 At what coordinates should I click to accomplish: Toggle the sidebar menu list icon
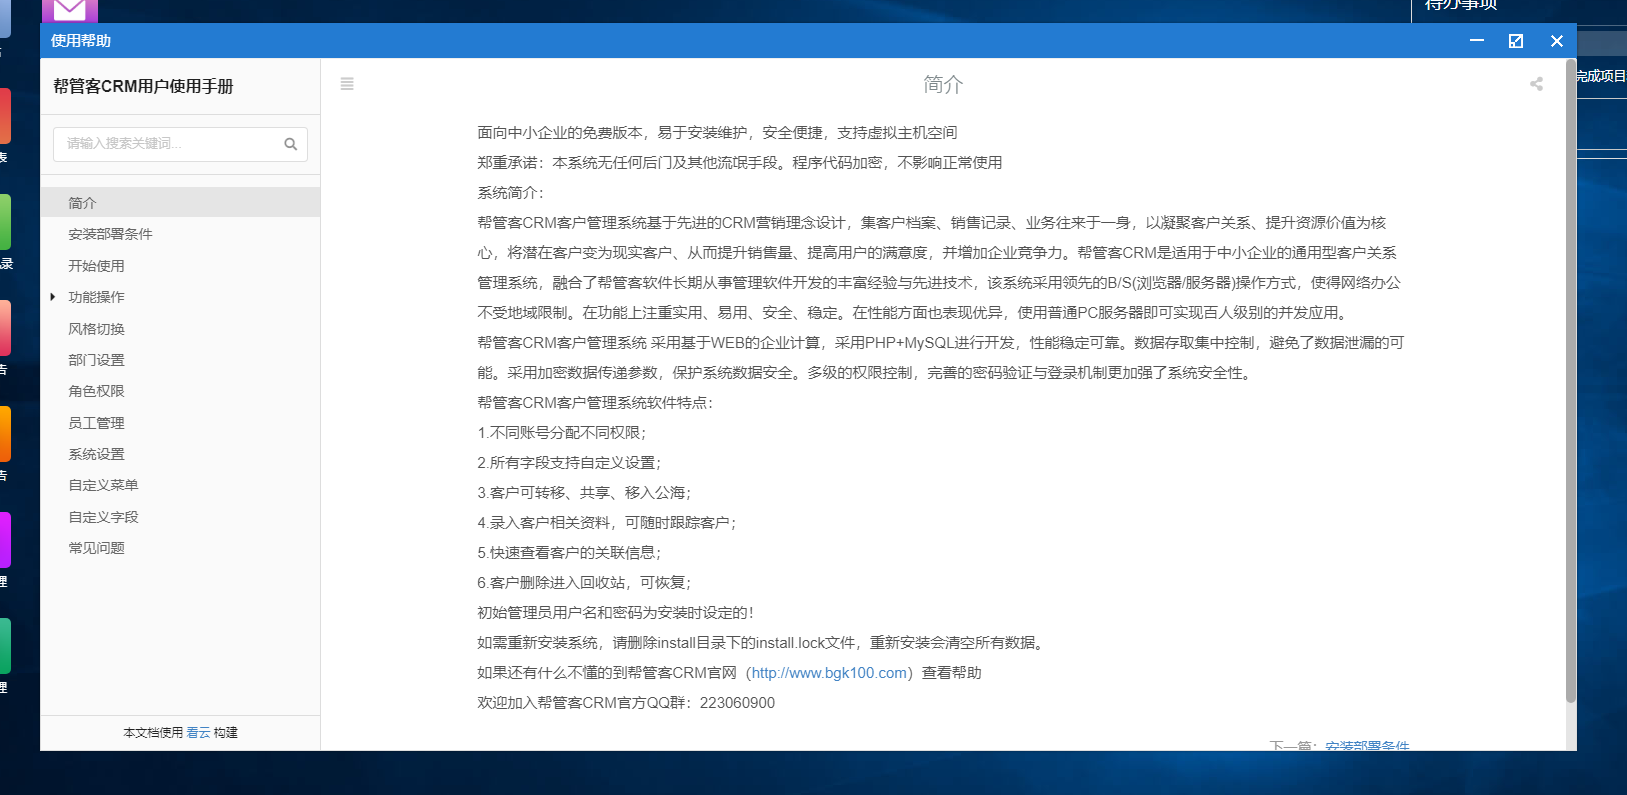(x=347, y=84)
